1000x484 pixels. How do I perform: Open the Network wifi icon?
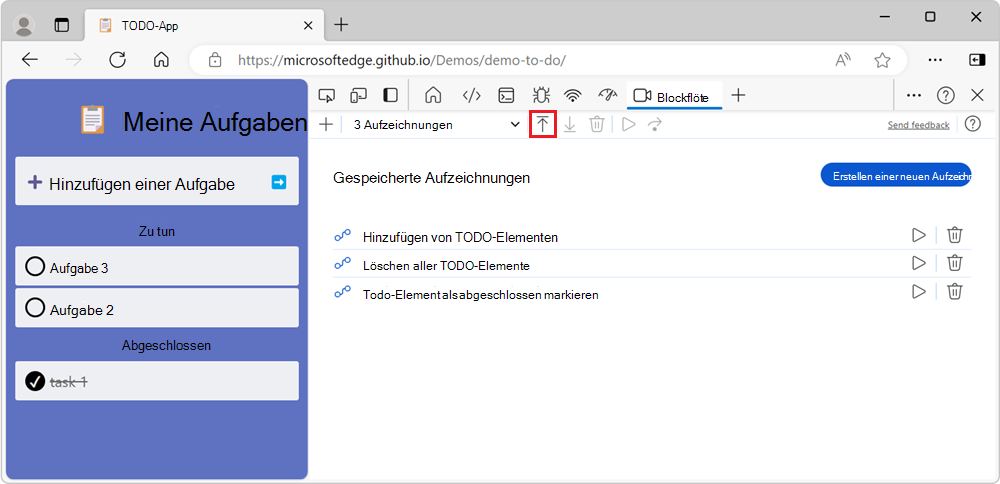pyautogui.click(x=573, y=96)
